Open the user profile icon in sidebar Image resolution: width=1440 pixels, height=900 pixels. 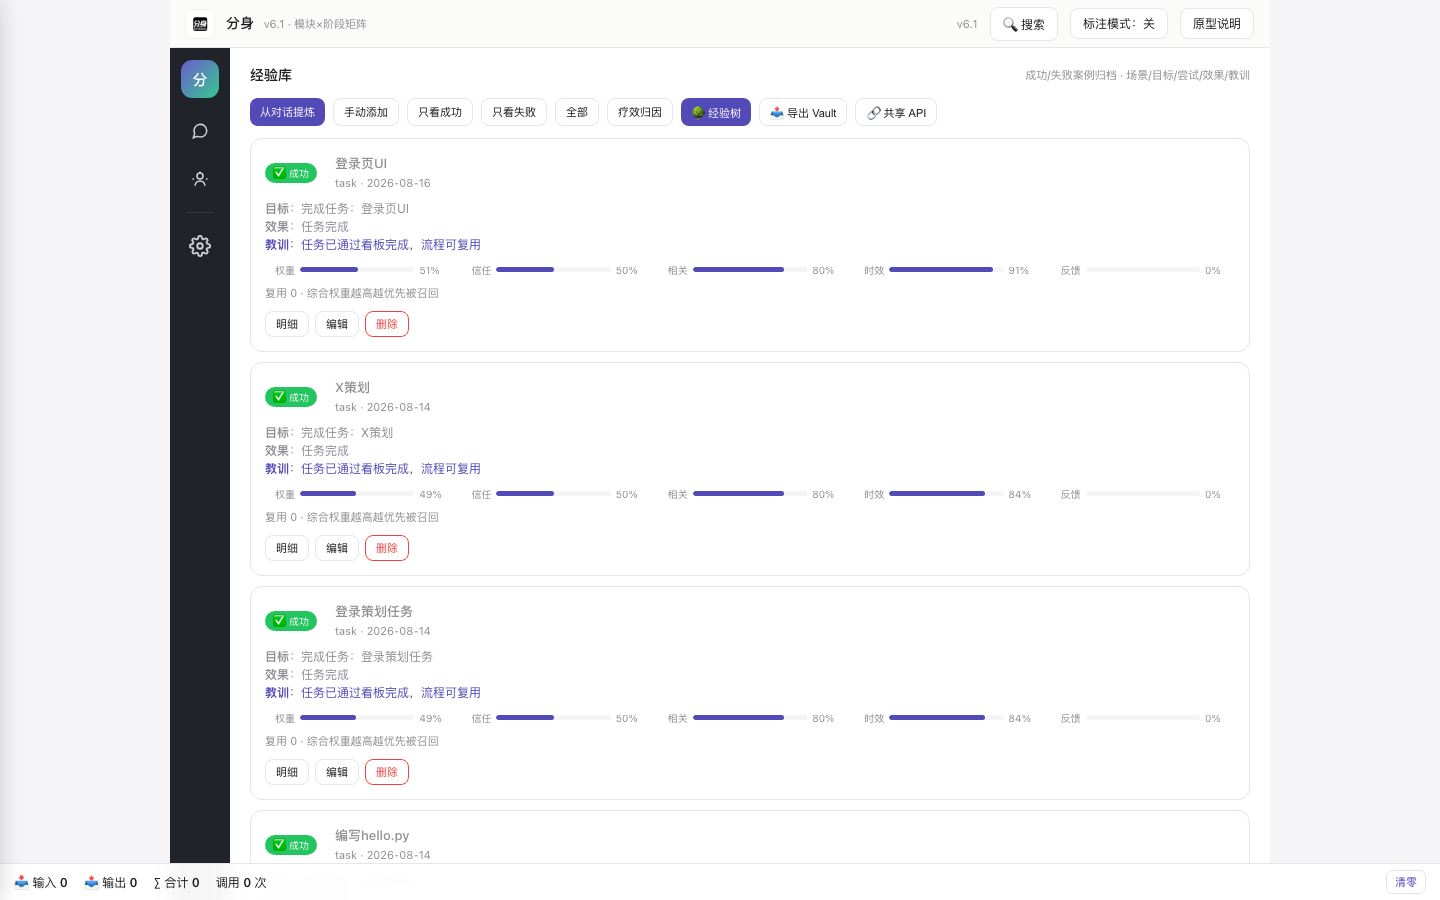pyautogui.click(x=200, y=179)
